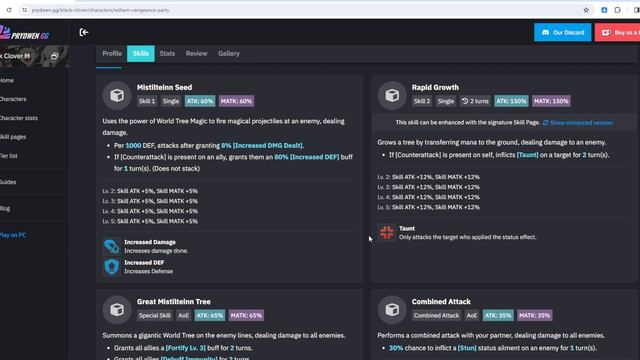The height and width of the screenshot is (360, 640).
Task: Collapse the sidebar with the arrow icon
Action: [84, 32]
